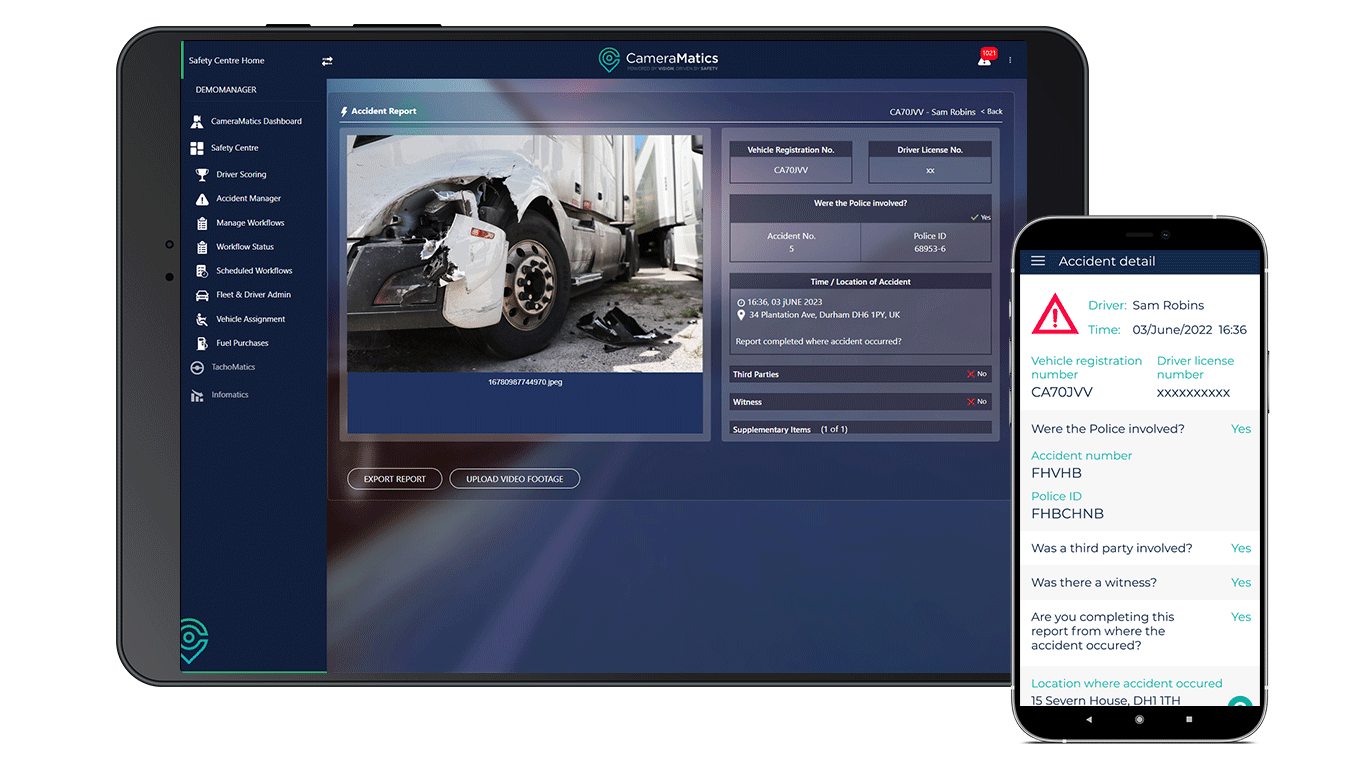Screen dimensions: 1366x768
Task: Click the 34 Plantation Ave address text
Action: click(824, 315)
